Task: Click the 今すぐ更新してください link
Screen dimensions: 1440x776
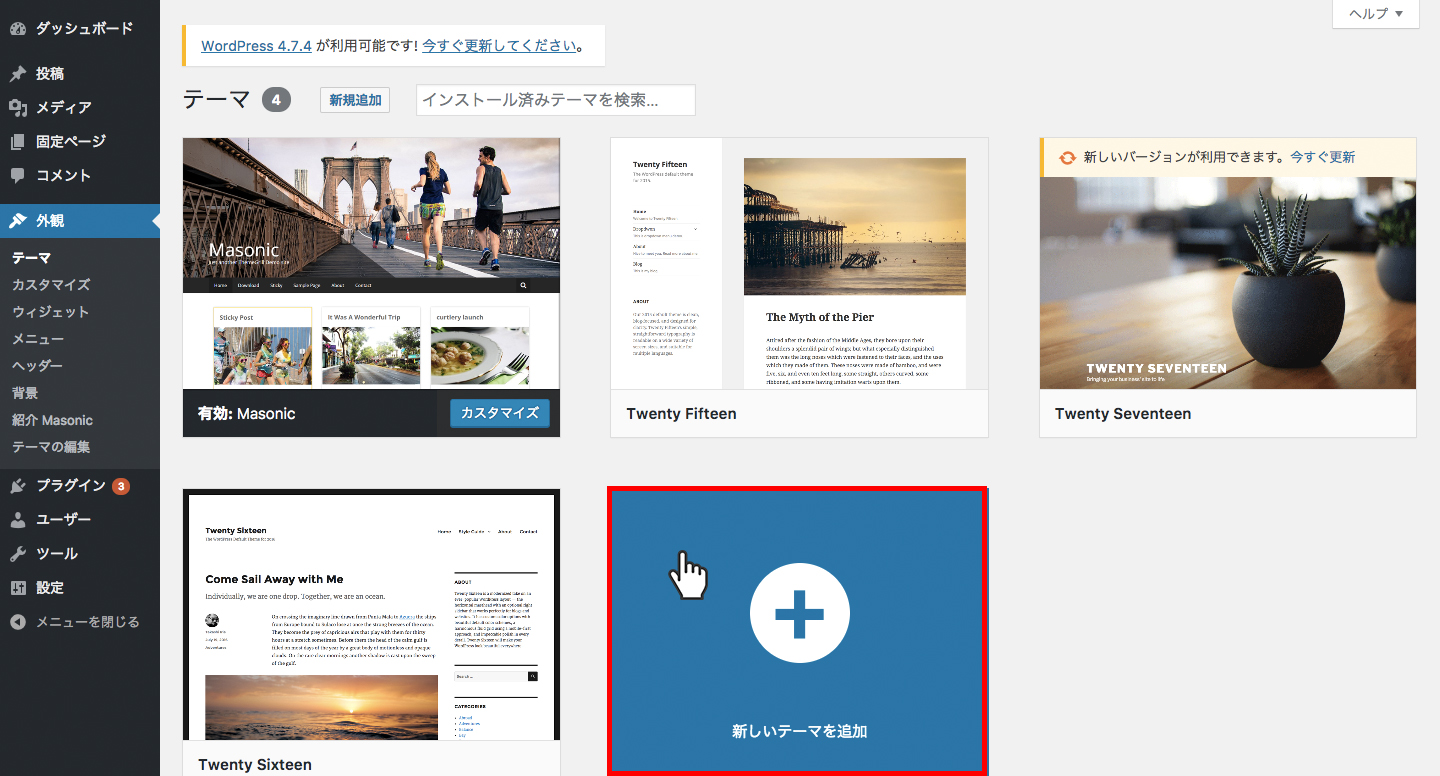Action: tap(500, 46)
